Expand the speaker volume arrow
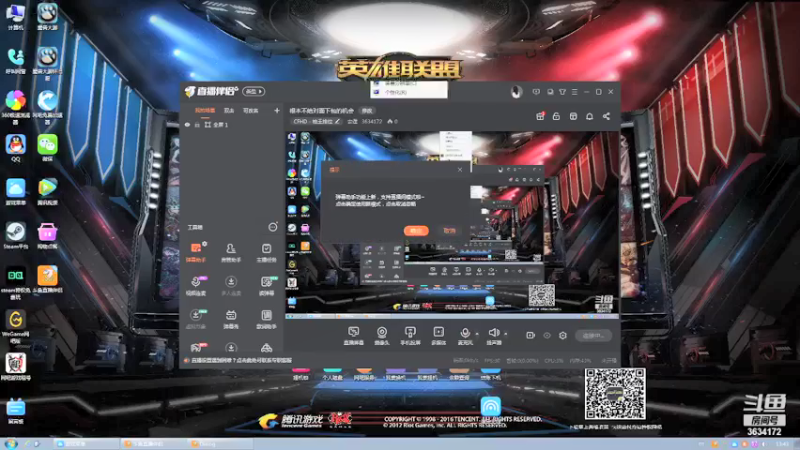This screenshot has height=450, width=800. 506,334
